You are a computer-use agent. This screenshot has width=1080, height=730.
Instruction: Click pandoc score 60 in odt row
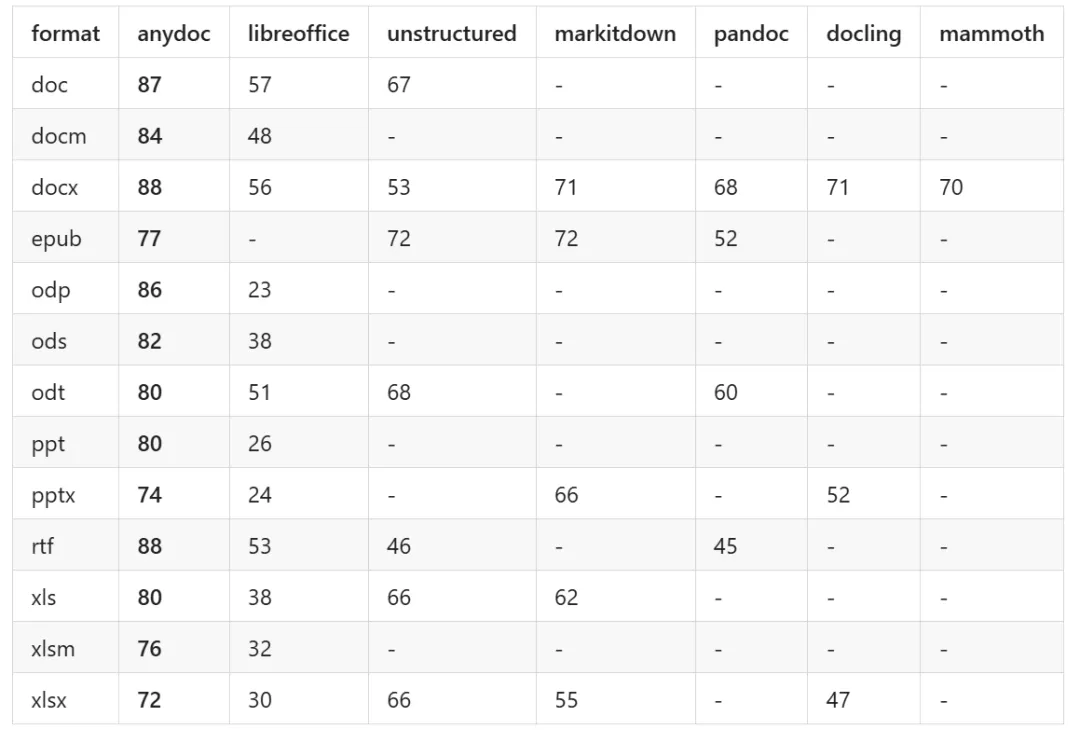click(725, 392)
